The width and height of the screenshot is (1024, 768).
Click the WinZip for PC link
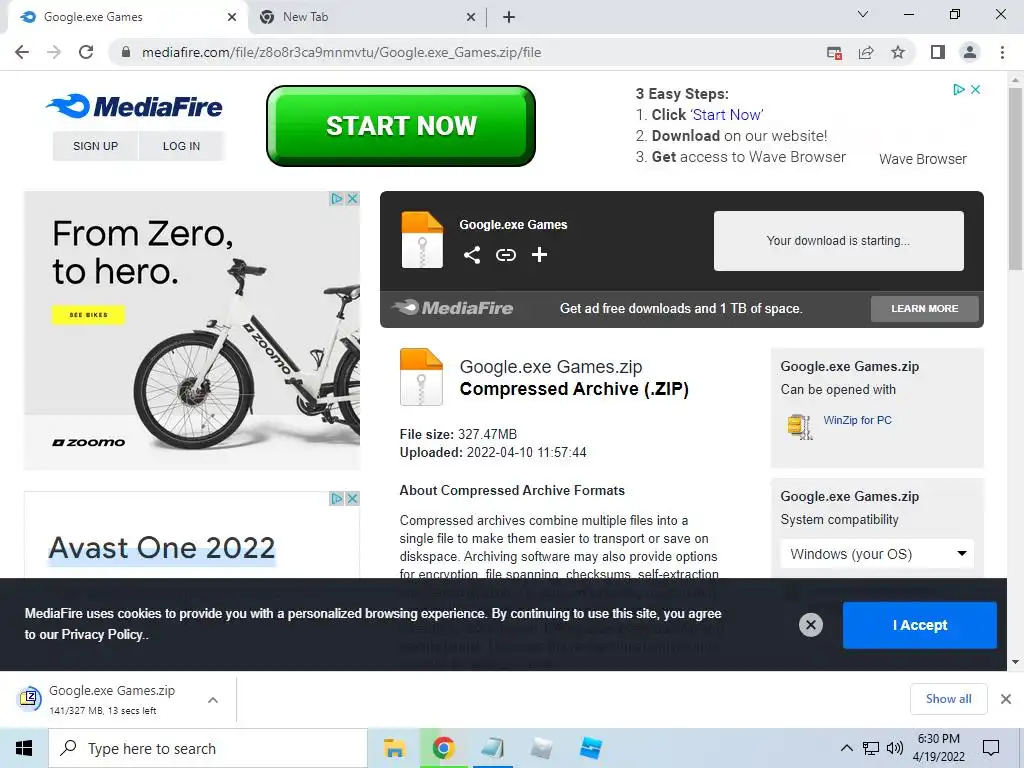point(857,420)
